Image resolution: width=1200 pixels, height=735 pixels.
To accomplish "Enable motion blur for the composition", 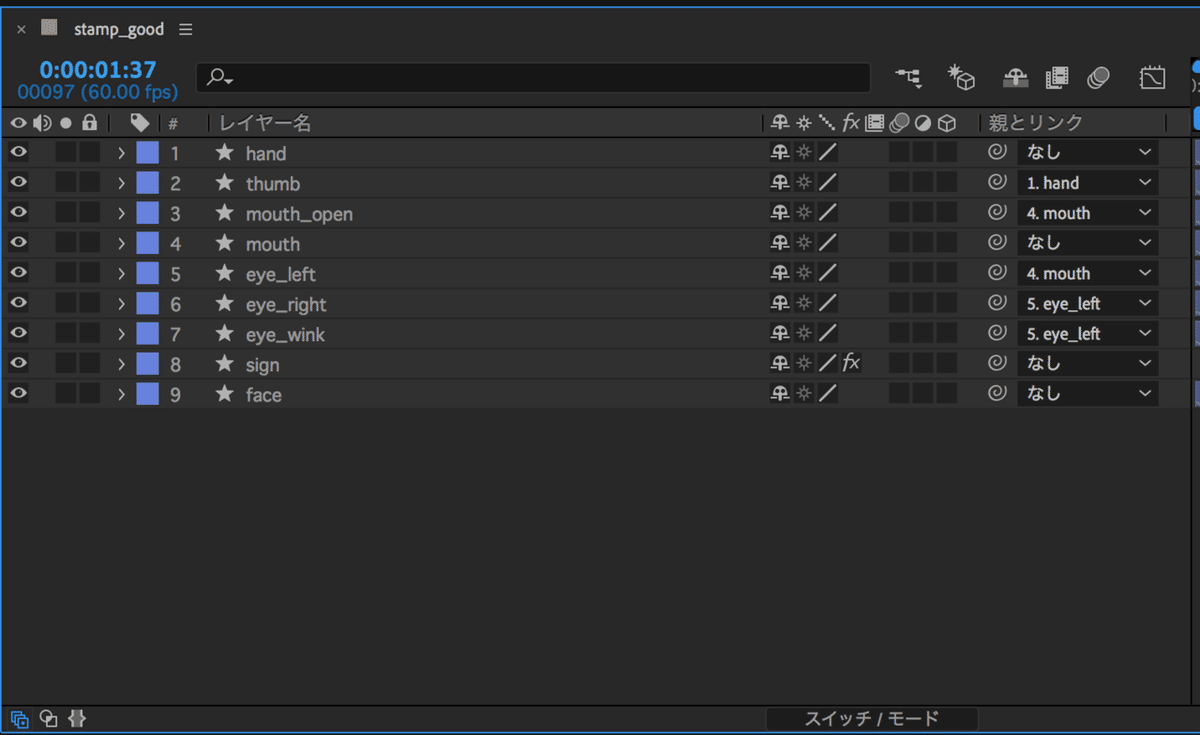I will coord(1098,77).
